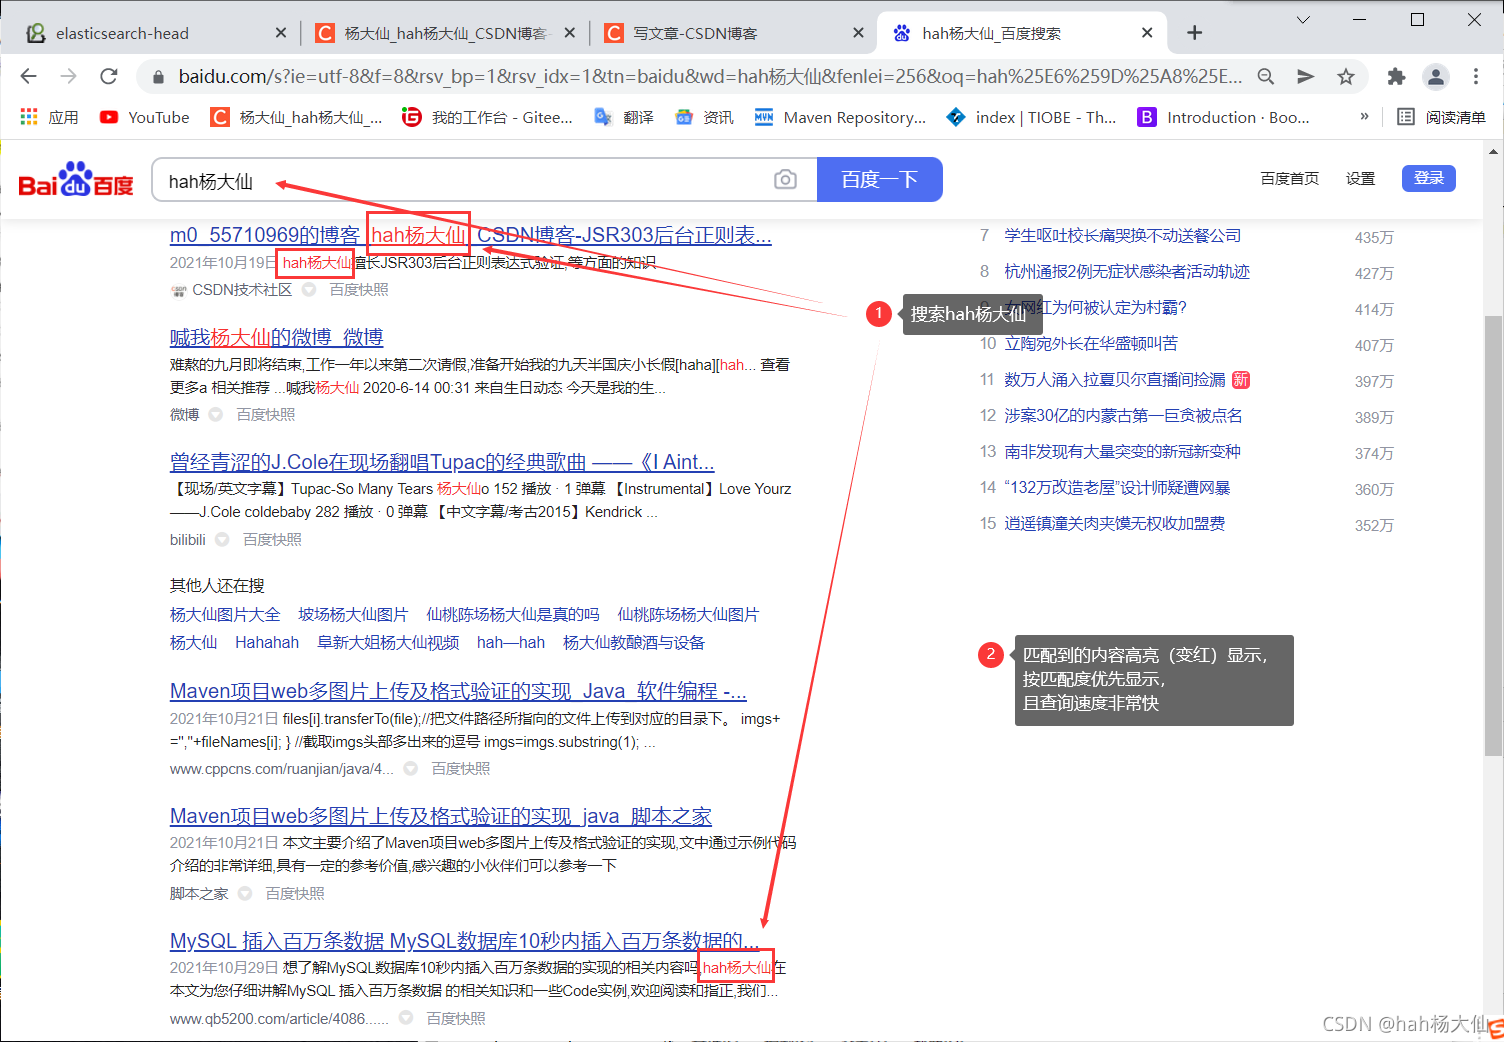Click the zoom magnifier icon in address bar
The width and height of the screenshot is (1504, 1042).
tap(1266, 76)
